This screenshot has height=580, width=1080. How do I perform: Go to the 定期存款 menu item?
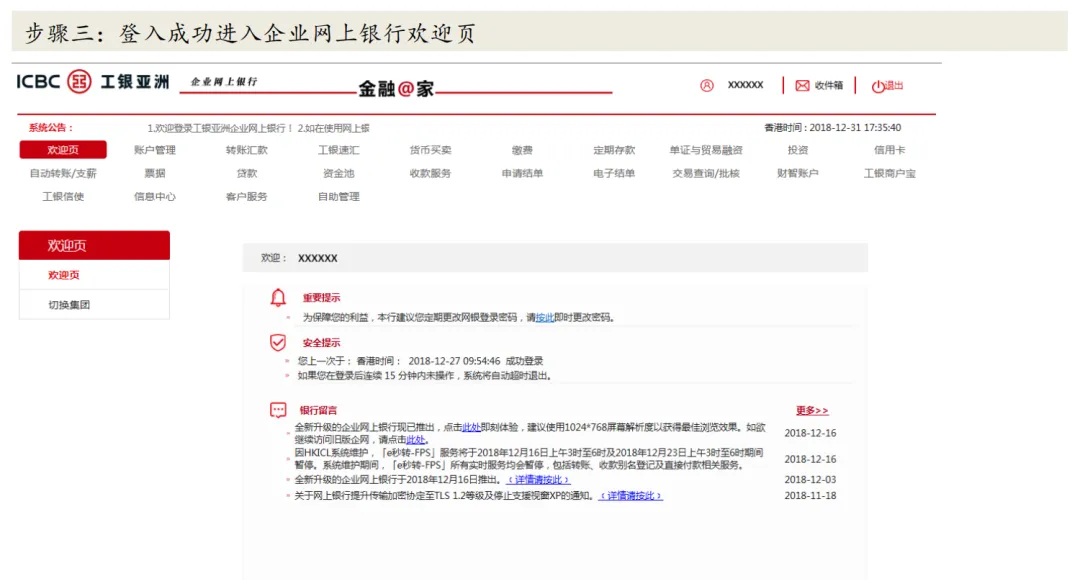click(614, 150)
